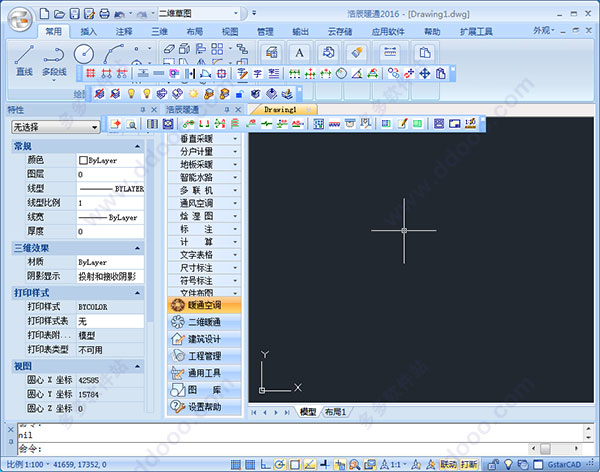Click the four-arrow move icon on floating toolbar

(425, 73)
